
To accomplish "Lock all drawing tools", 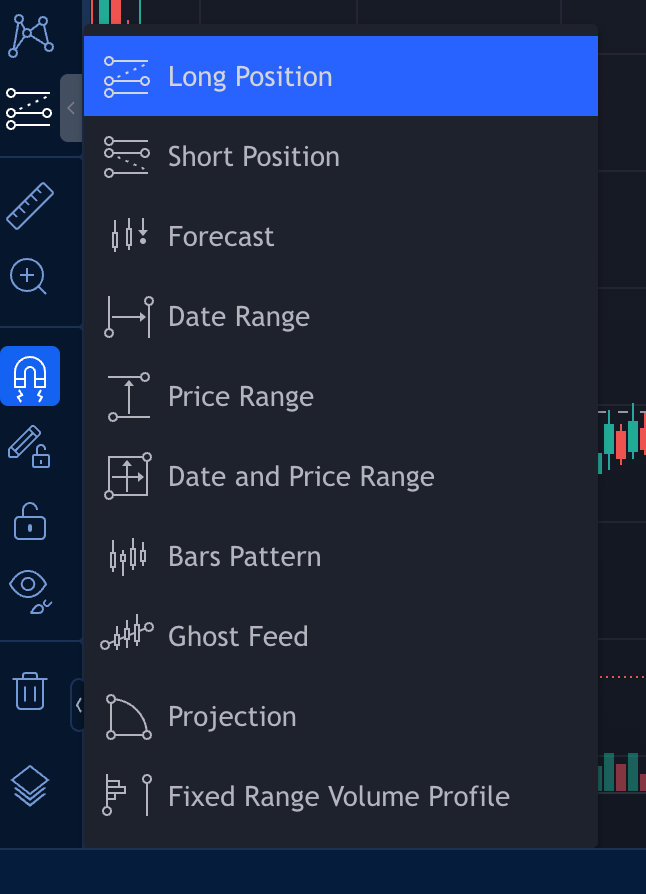I will click(x=30, y=521).
